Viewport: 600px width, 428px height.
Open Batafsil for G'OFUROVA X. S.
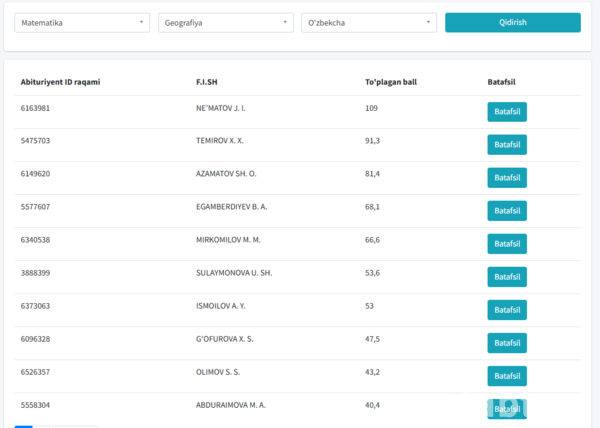507,343
